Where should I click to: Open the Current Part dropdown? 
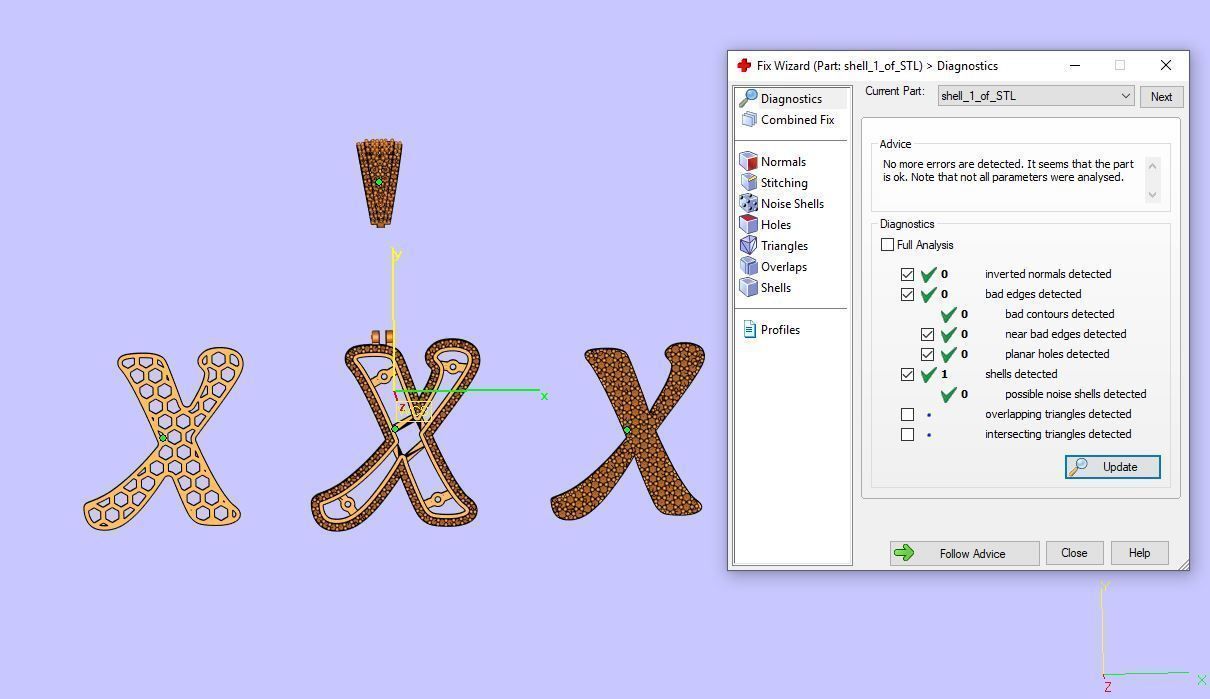1035,96
